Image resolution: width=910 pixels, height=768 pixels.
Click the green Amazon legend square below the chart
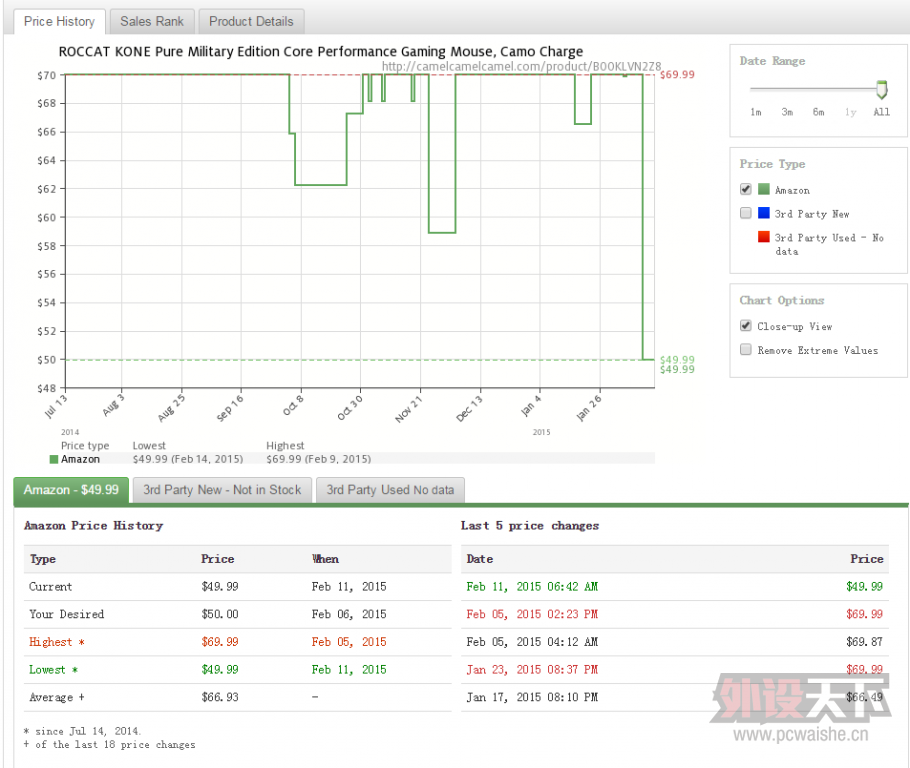coord(54,459)
